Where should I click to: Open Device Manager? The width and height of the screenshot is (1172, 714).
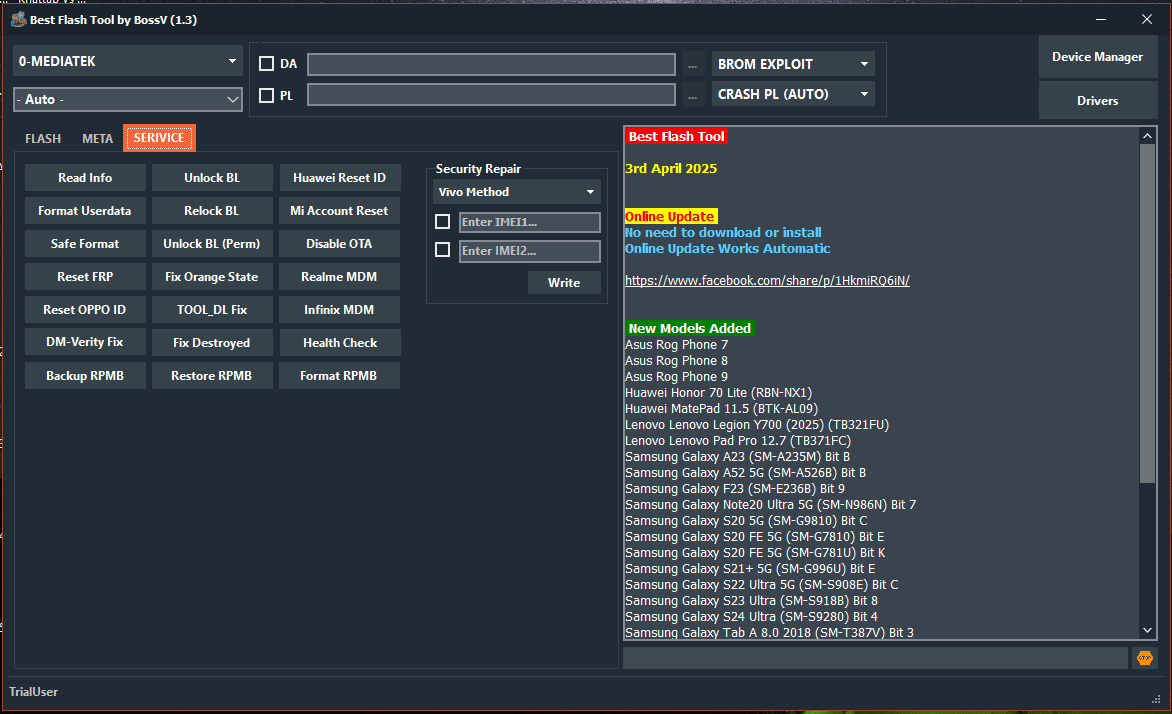(1097, 57)
